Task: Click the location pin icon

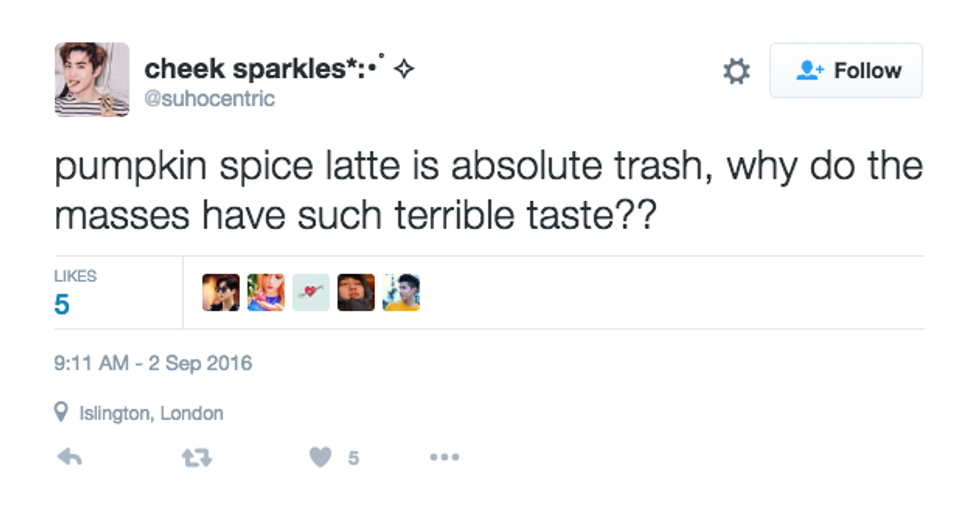Action: click(x=62, y=412)
